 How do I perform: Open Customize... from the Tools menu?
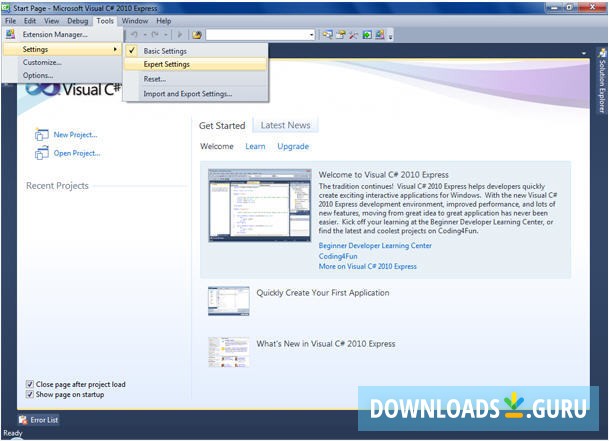pos(62,62)
